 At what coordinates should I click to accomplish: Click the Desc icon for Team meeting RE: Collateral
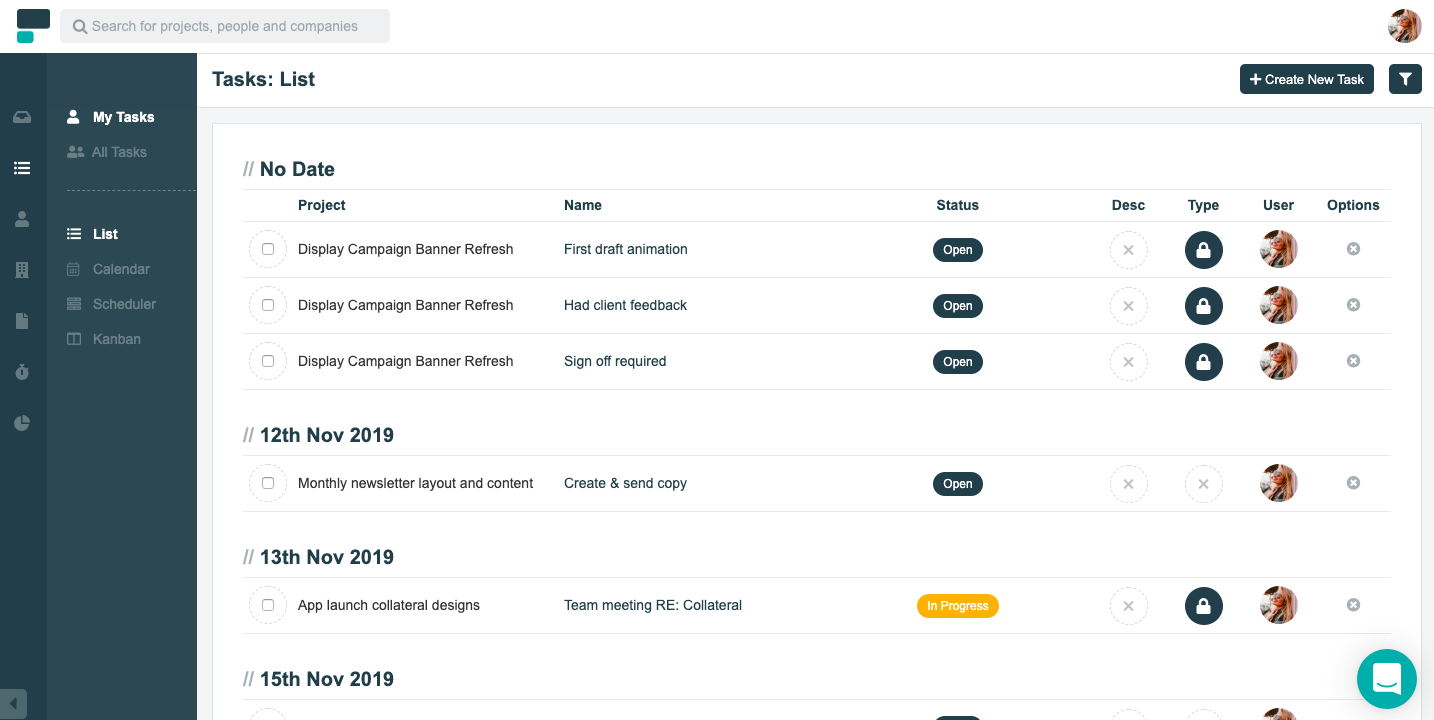click(1129, 606)
